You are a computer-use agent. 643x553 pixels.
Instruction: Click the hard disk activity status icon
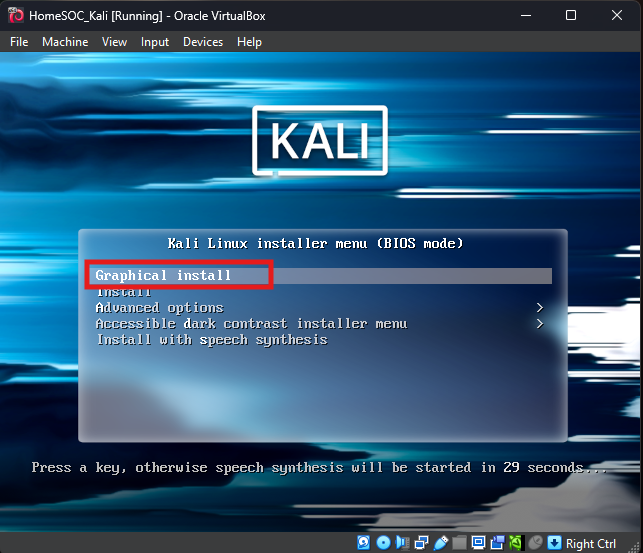pos(363,543)
